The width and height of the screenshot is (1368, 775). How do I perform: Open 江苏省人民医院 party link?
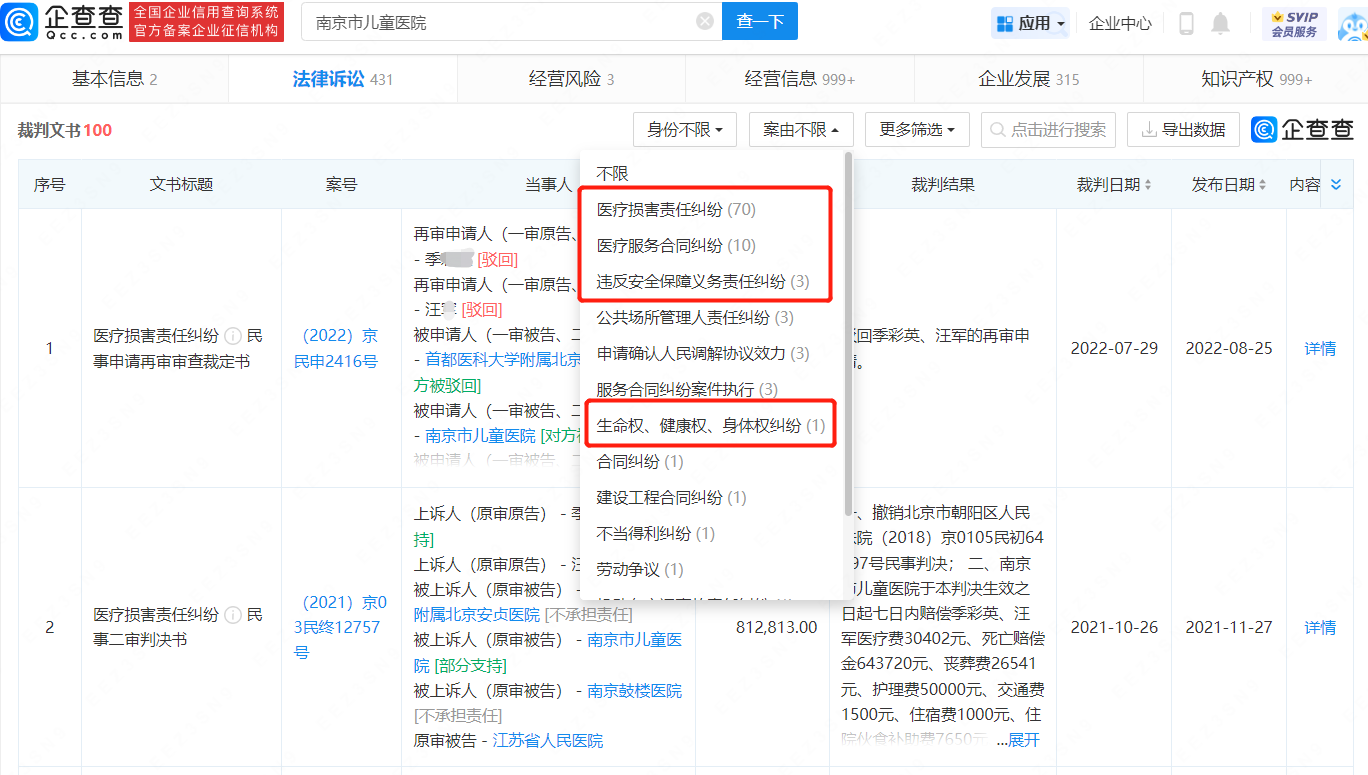coord(548,740)
